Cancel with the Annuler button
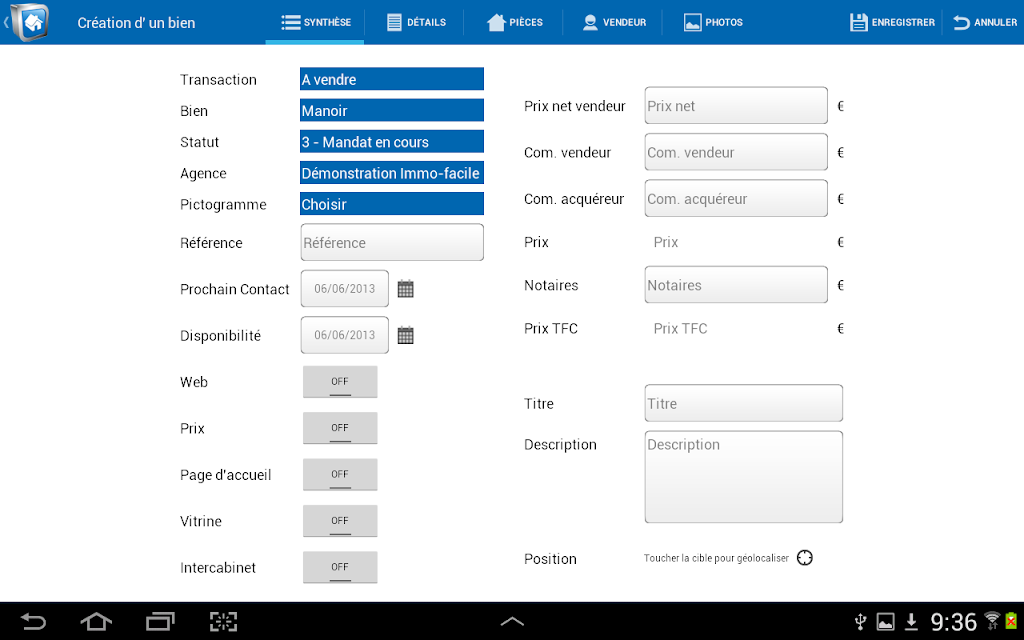The width and height of the screenshot is (1024, 640). (x=985, y=22)
